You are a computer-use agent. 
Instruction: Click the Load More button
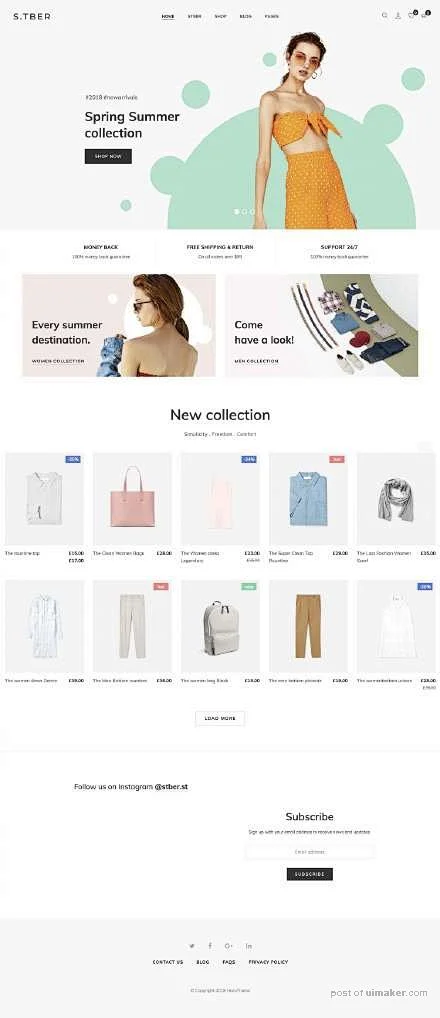[220, 719]
